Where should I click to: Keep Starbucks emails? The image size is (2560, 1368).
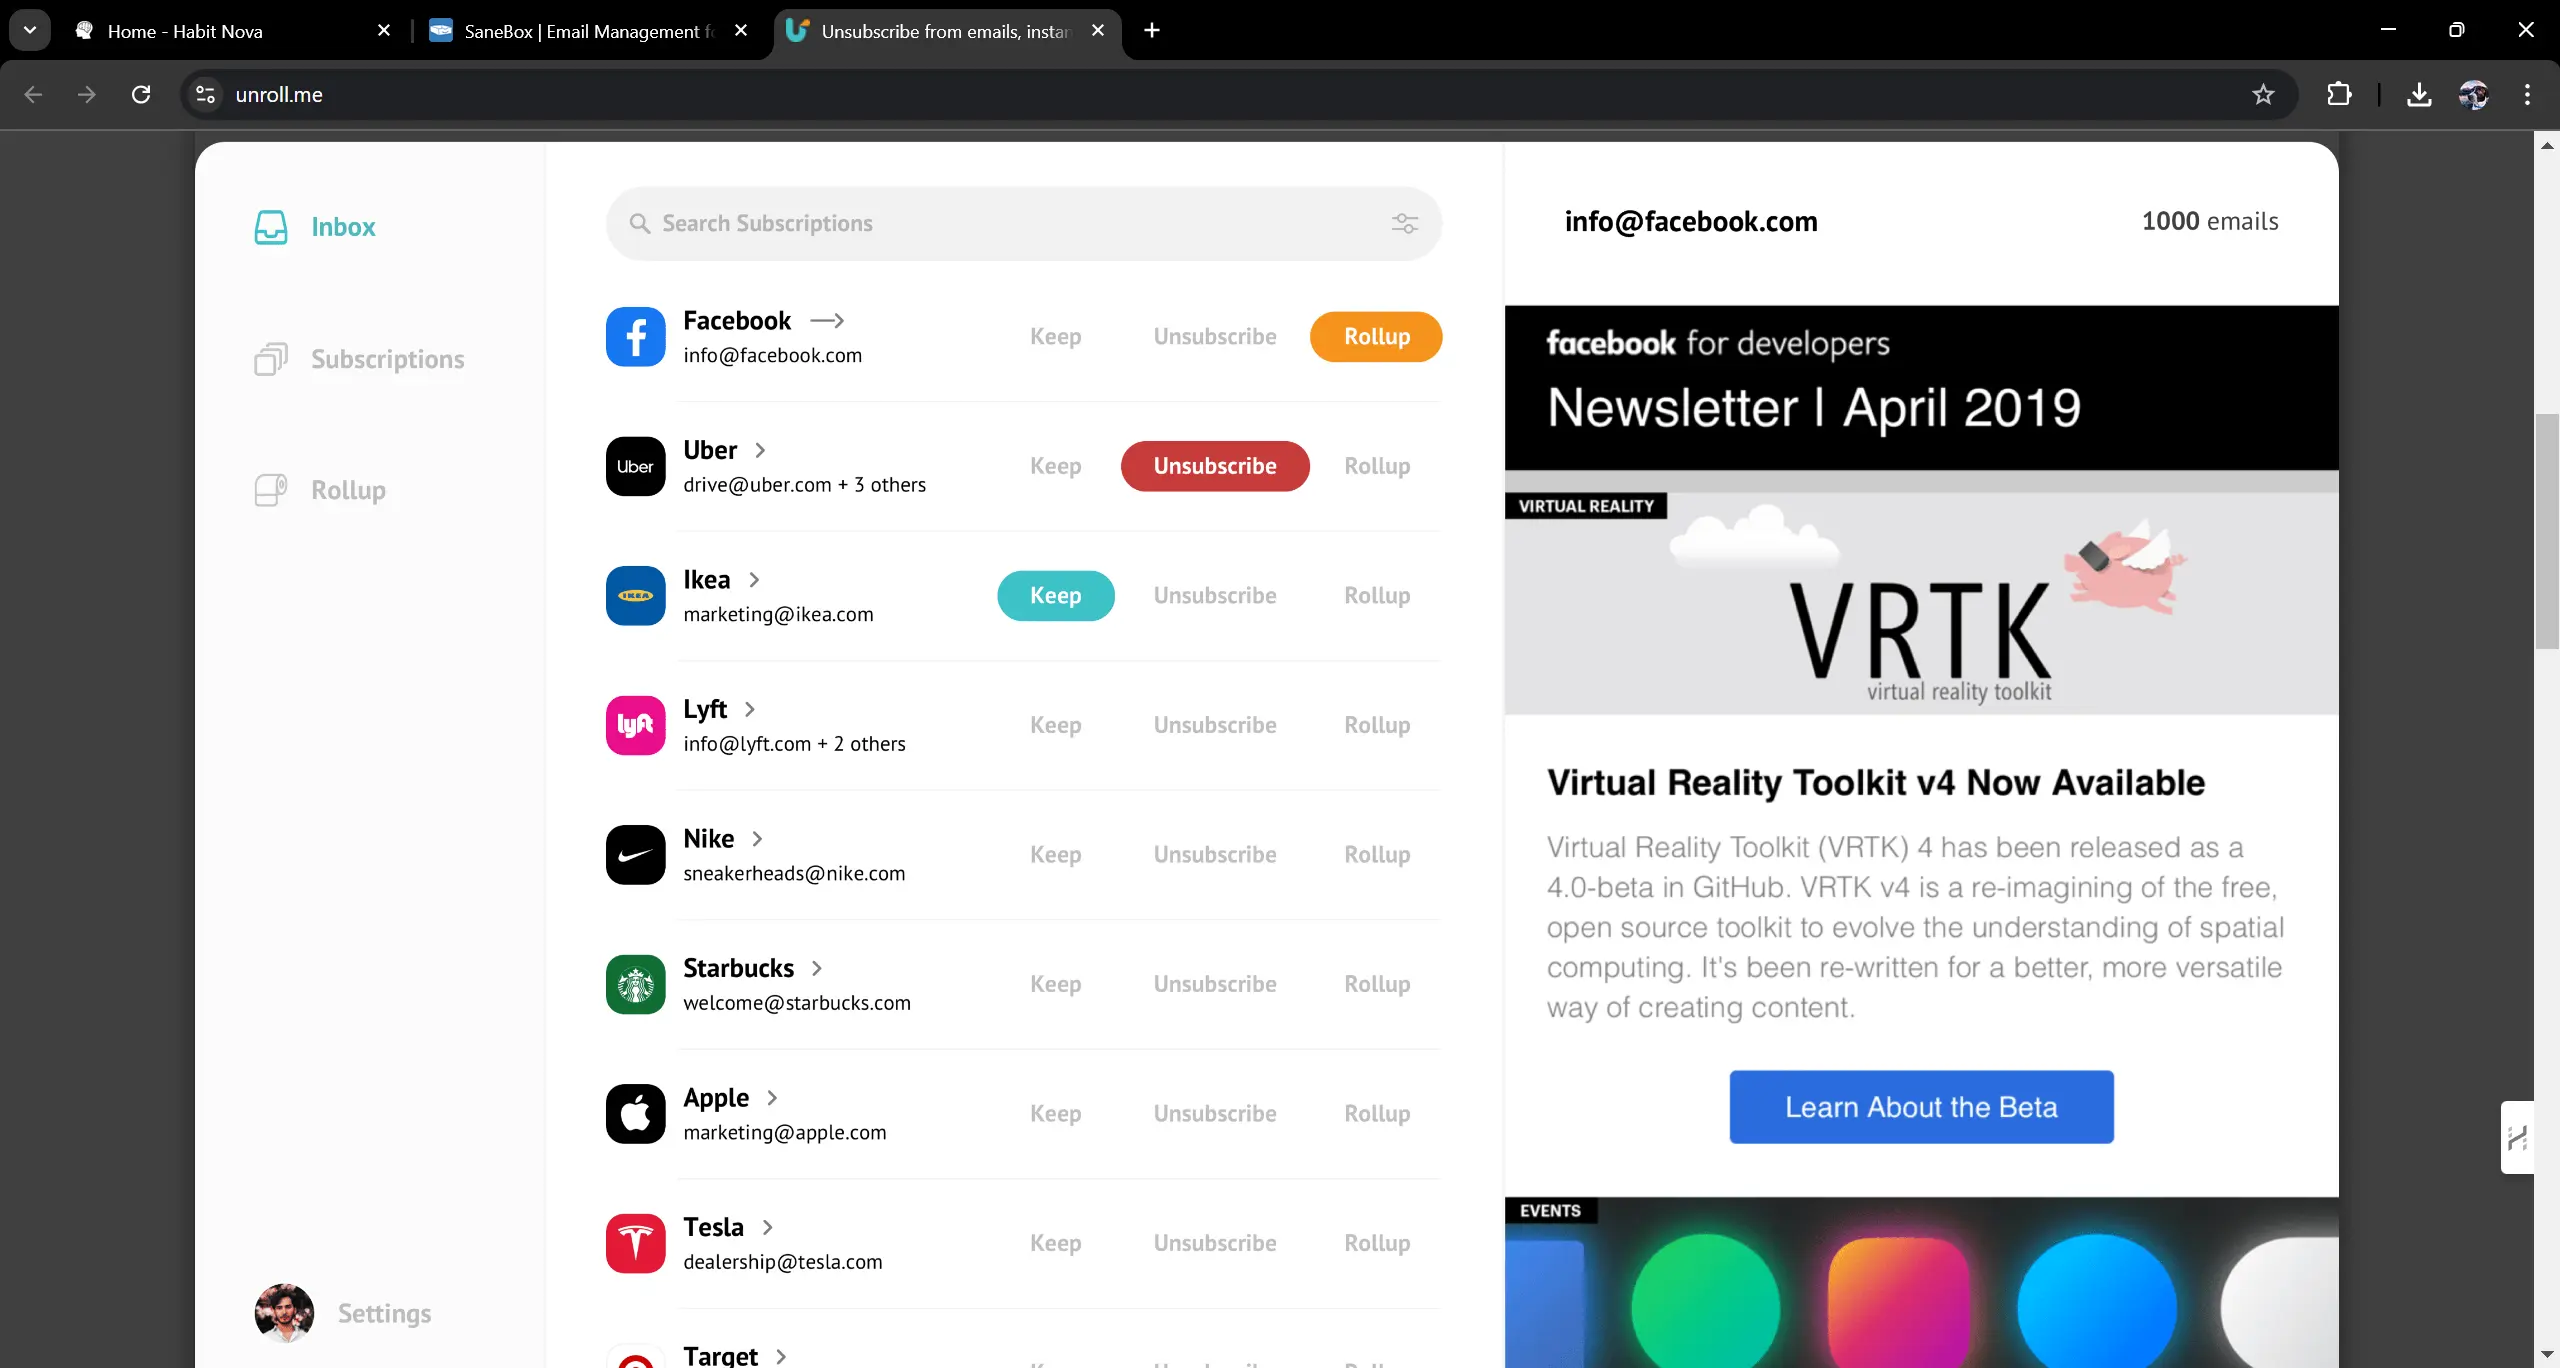[1055, 984]
